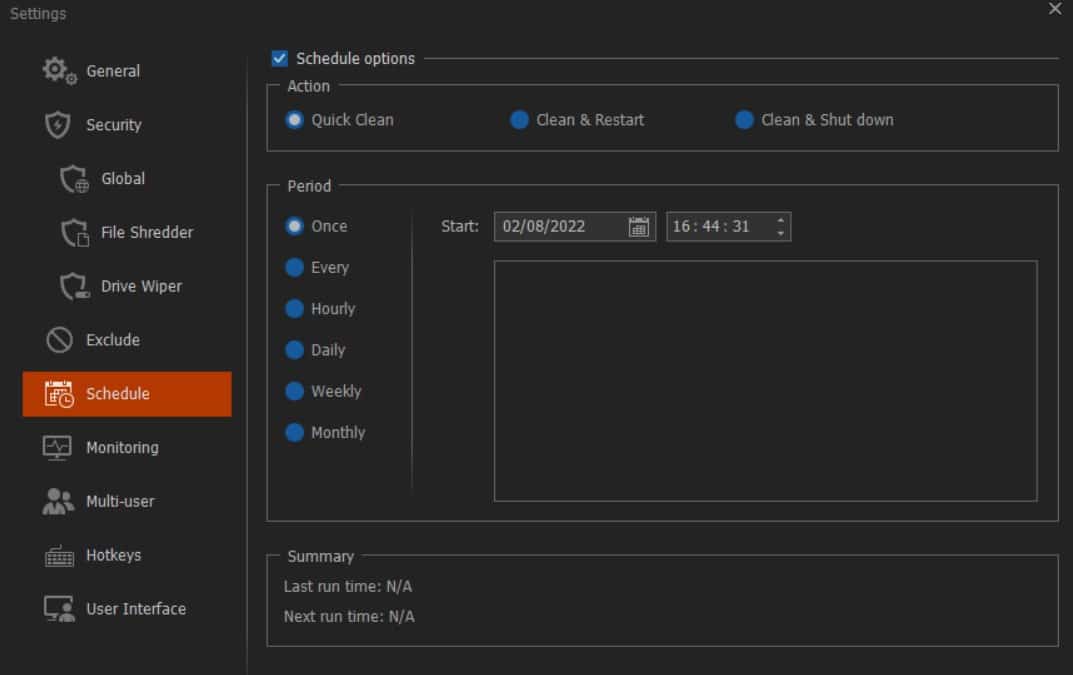Open the File Shredder icon
The image size is (1073, 675).
(x=74, y=233)
